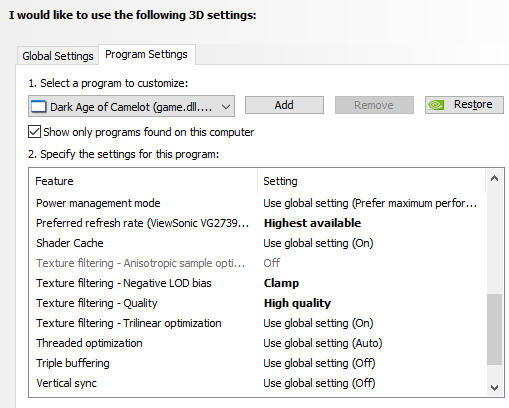Image resolution: width=509 pixels, height=408 pixels.
Task: Select the Program Settings tab
Action: pyautogui.click(x=146, y=54)
